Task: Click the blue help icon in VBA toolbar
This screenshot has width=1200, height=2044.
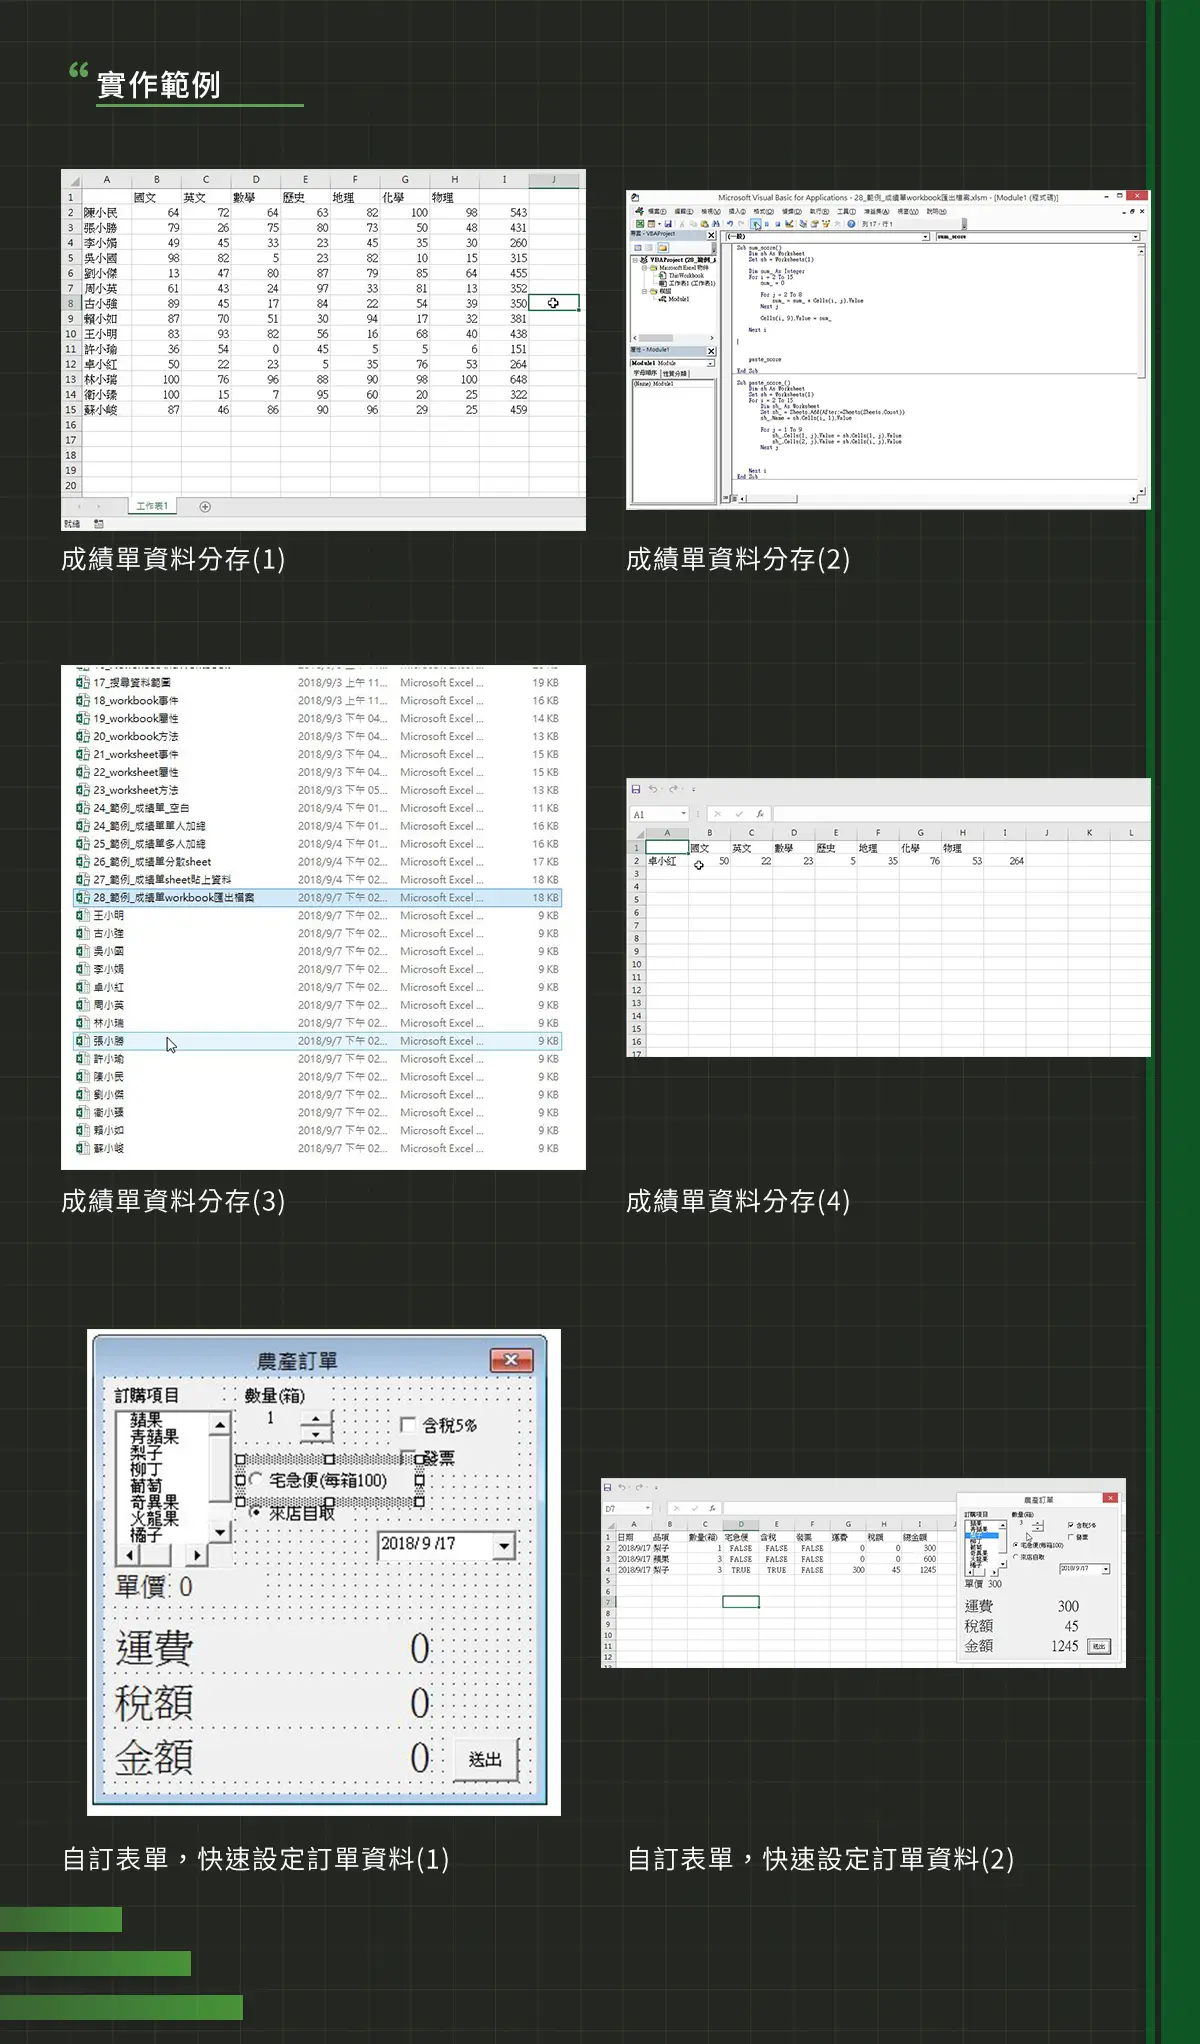Action: pyautogui.click(x=851, y=224)
